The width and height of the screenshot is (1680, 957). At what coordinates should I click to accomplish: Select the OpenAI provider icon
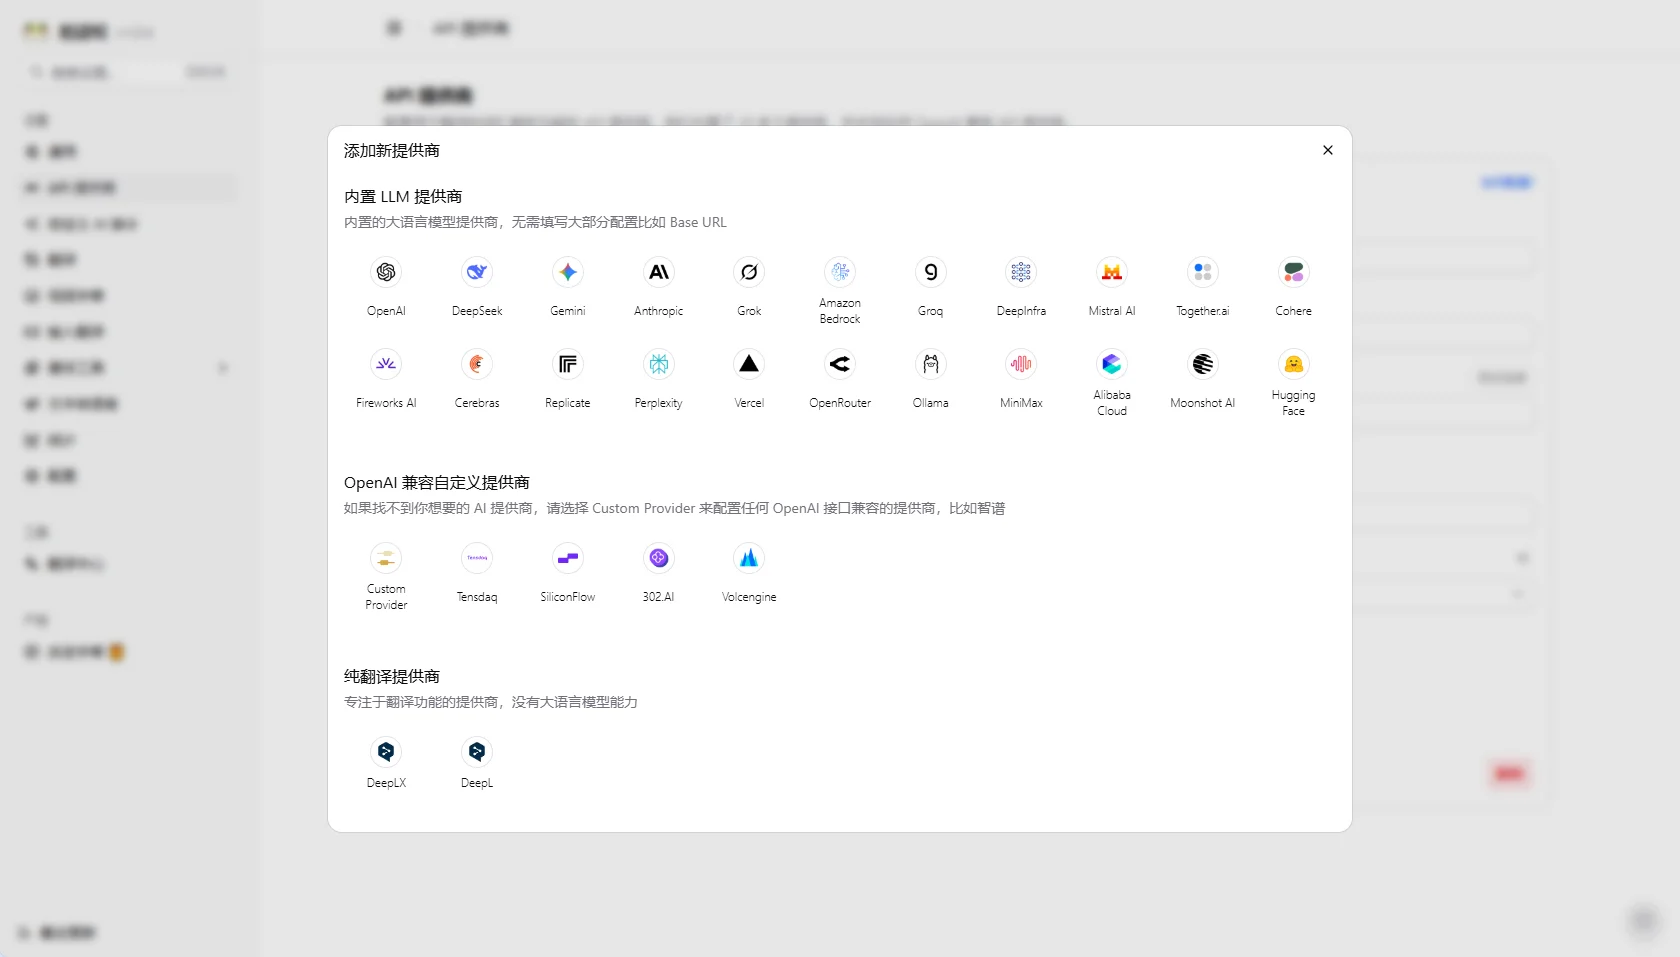click(386, 272)
